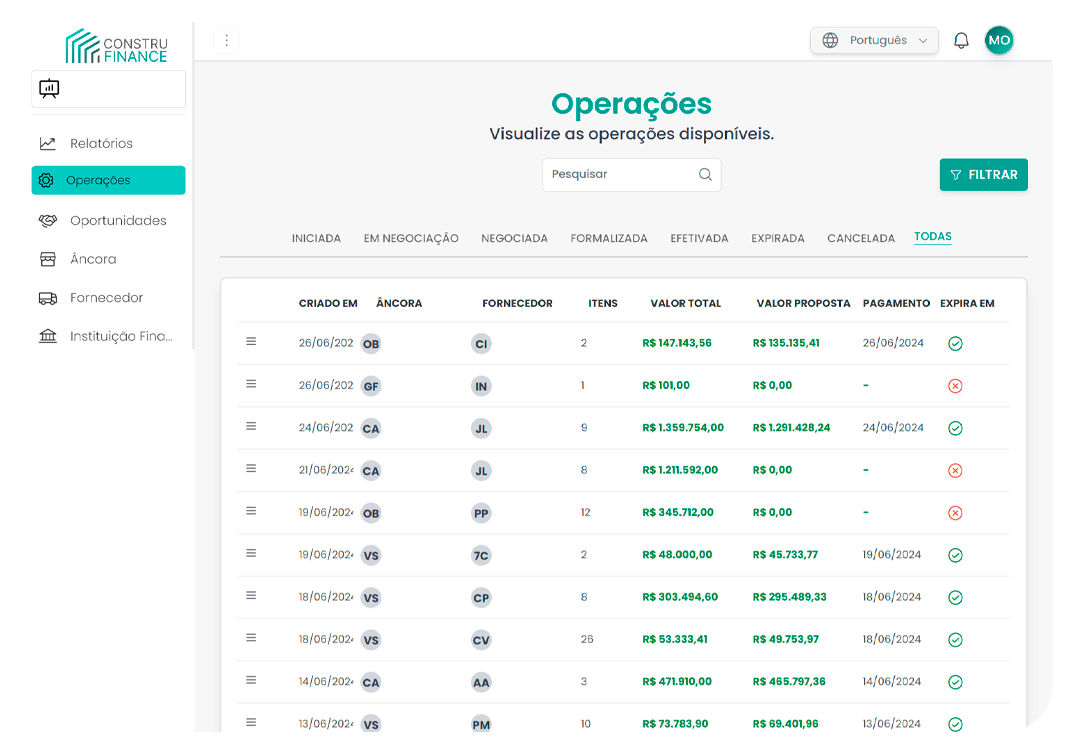Open the MO user avatar menu

pyautogui.click(x=998, y=40)
